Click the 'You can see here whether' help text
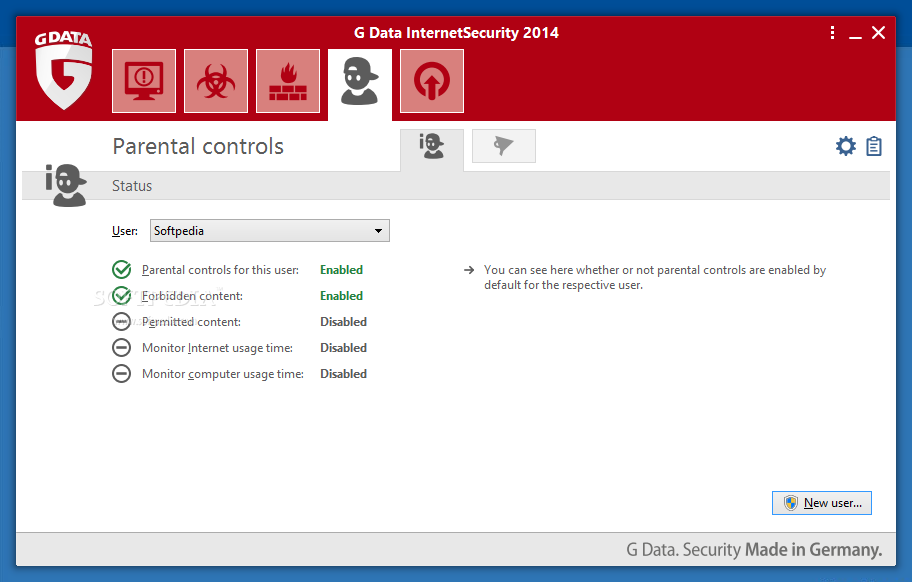Image resolution: width=912 pixels, height=582 pixels. 655,277
